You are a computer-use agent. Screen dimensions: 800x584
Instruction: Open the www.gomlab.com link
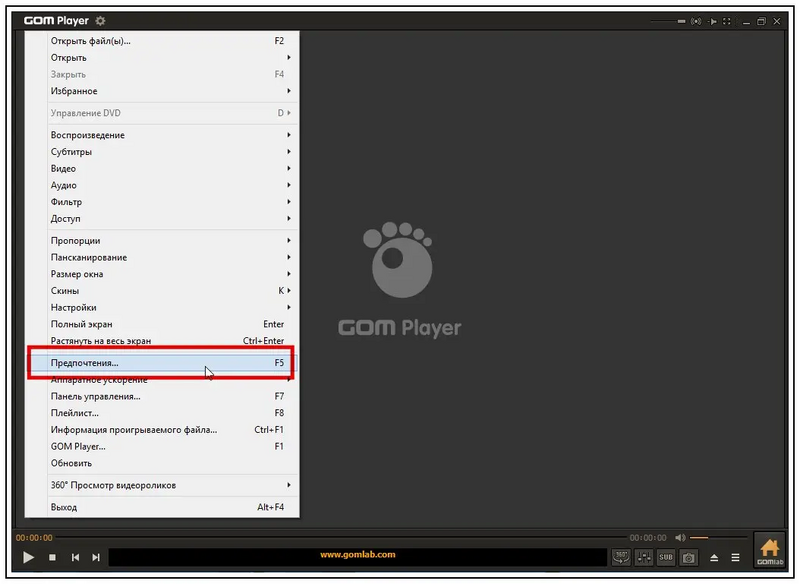point(358,554)
